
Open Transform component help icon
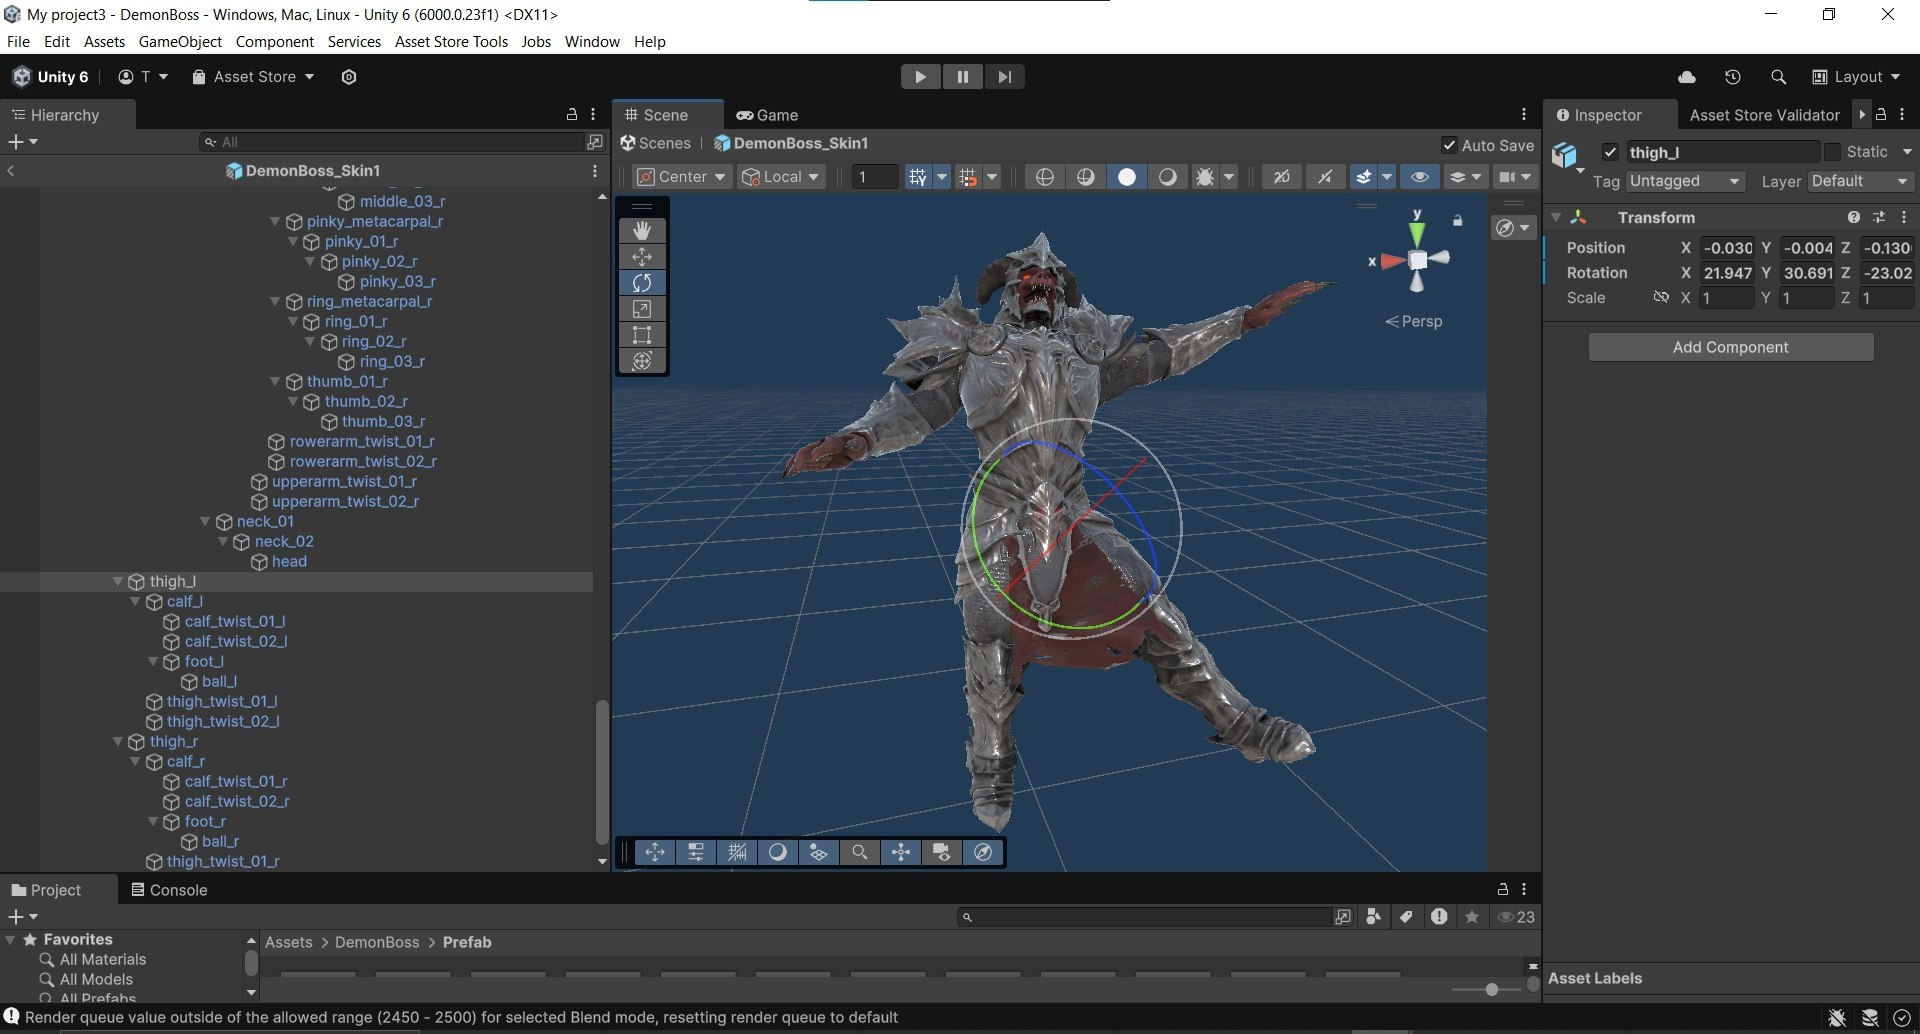(1854, 217)
